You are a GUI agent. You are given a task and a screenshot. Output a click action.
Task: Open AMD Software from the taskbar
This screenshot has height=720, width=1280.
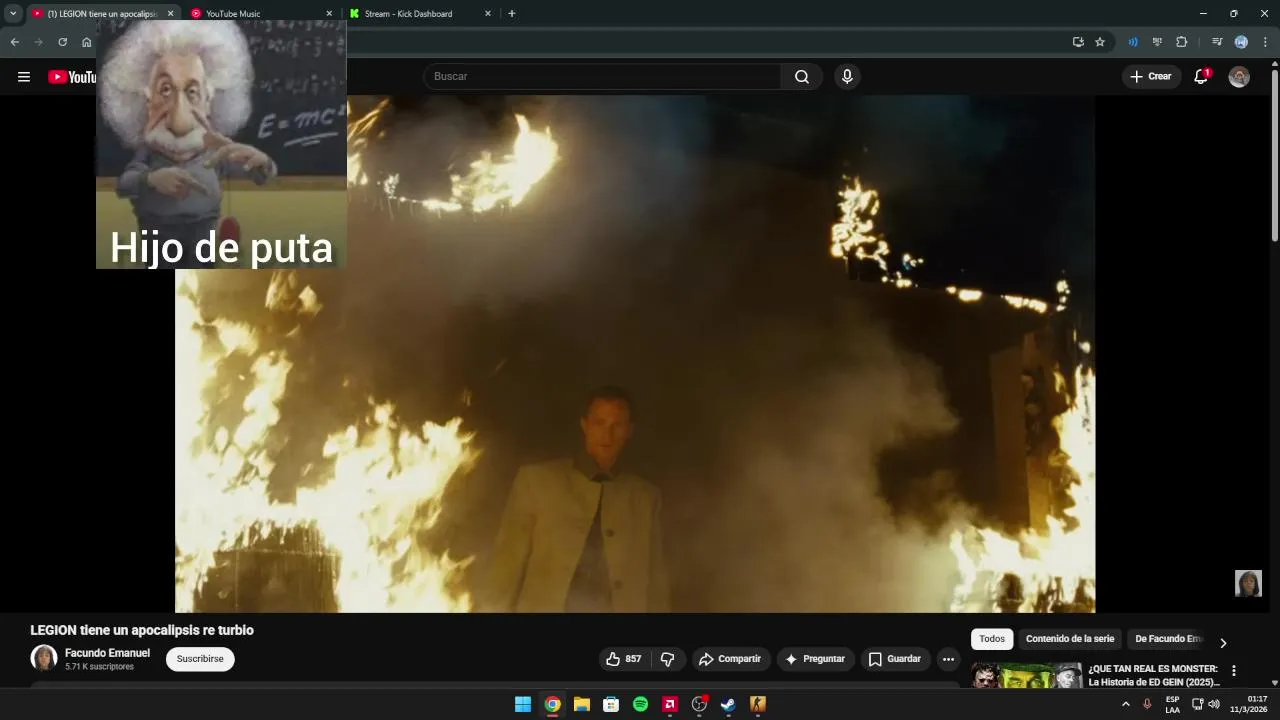(670, 704)
